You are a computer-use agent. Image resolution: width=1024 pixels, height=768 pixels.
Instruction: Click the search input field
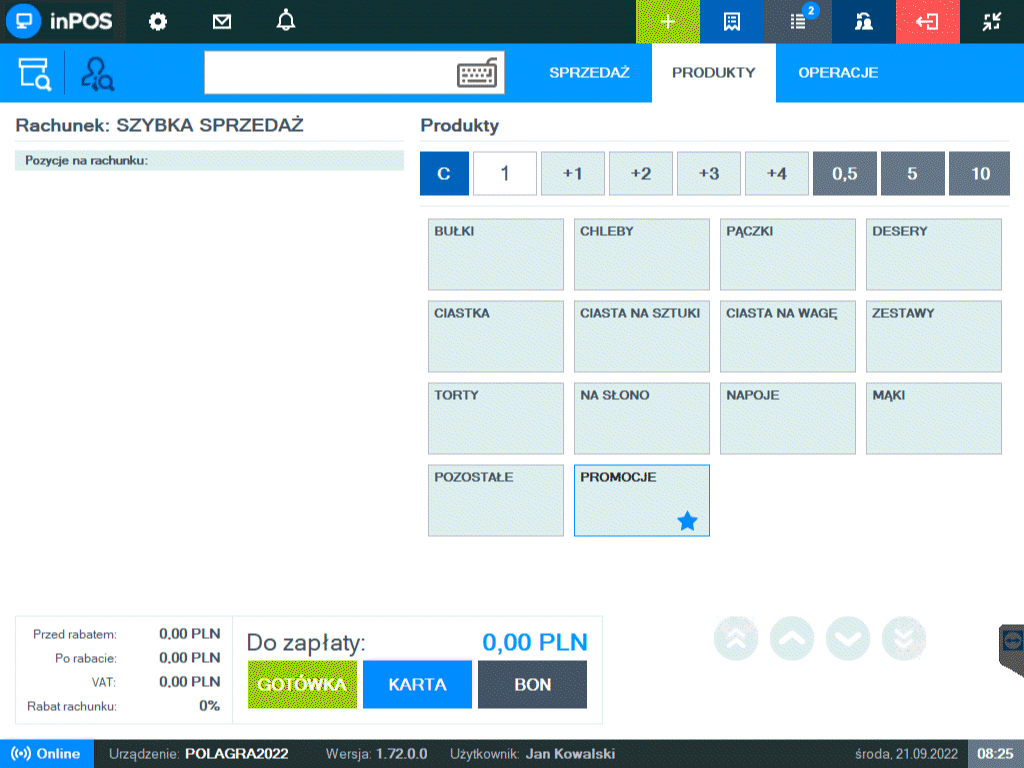[330, 73]
